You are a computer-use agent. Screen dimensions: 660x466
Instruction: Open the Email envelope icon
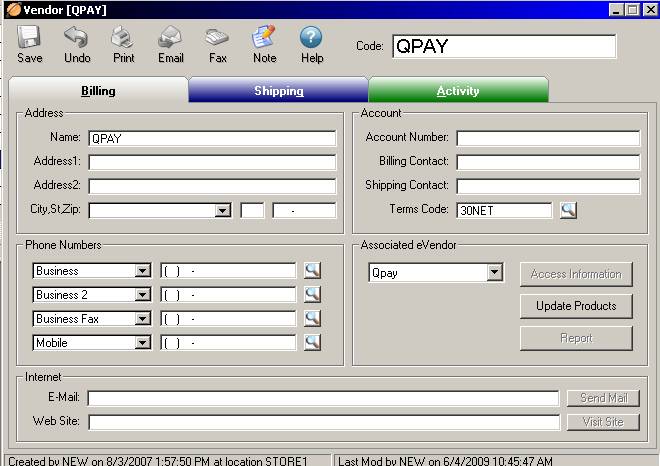170,37
